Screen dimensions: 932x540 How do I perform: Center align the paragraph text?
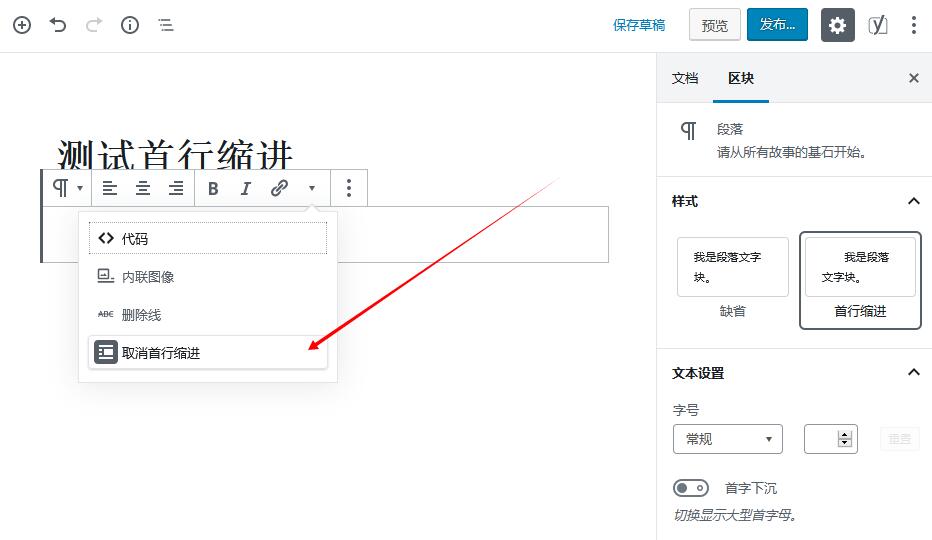coord(143,189)
